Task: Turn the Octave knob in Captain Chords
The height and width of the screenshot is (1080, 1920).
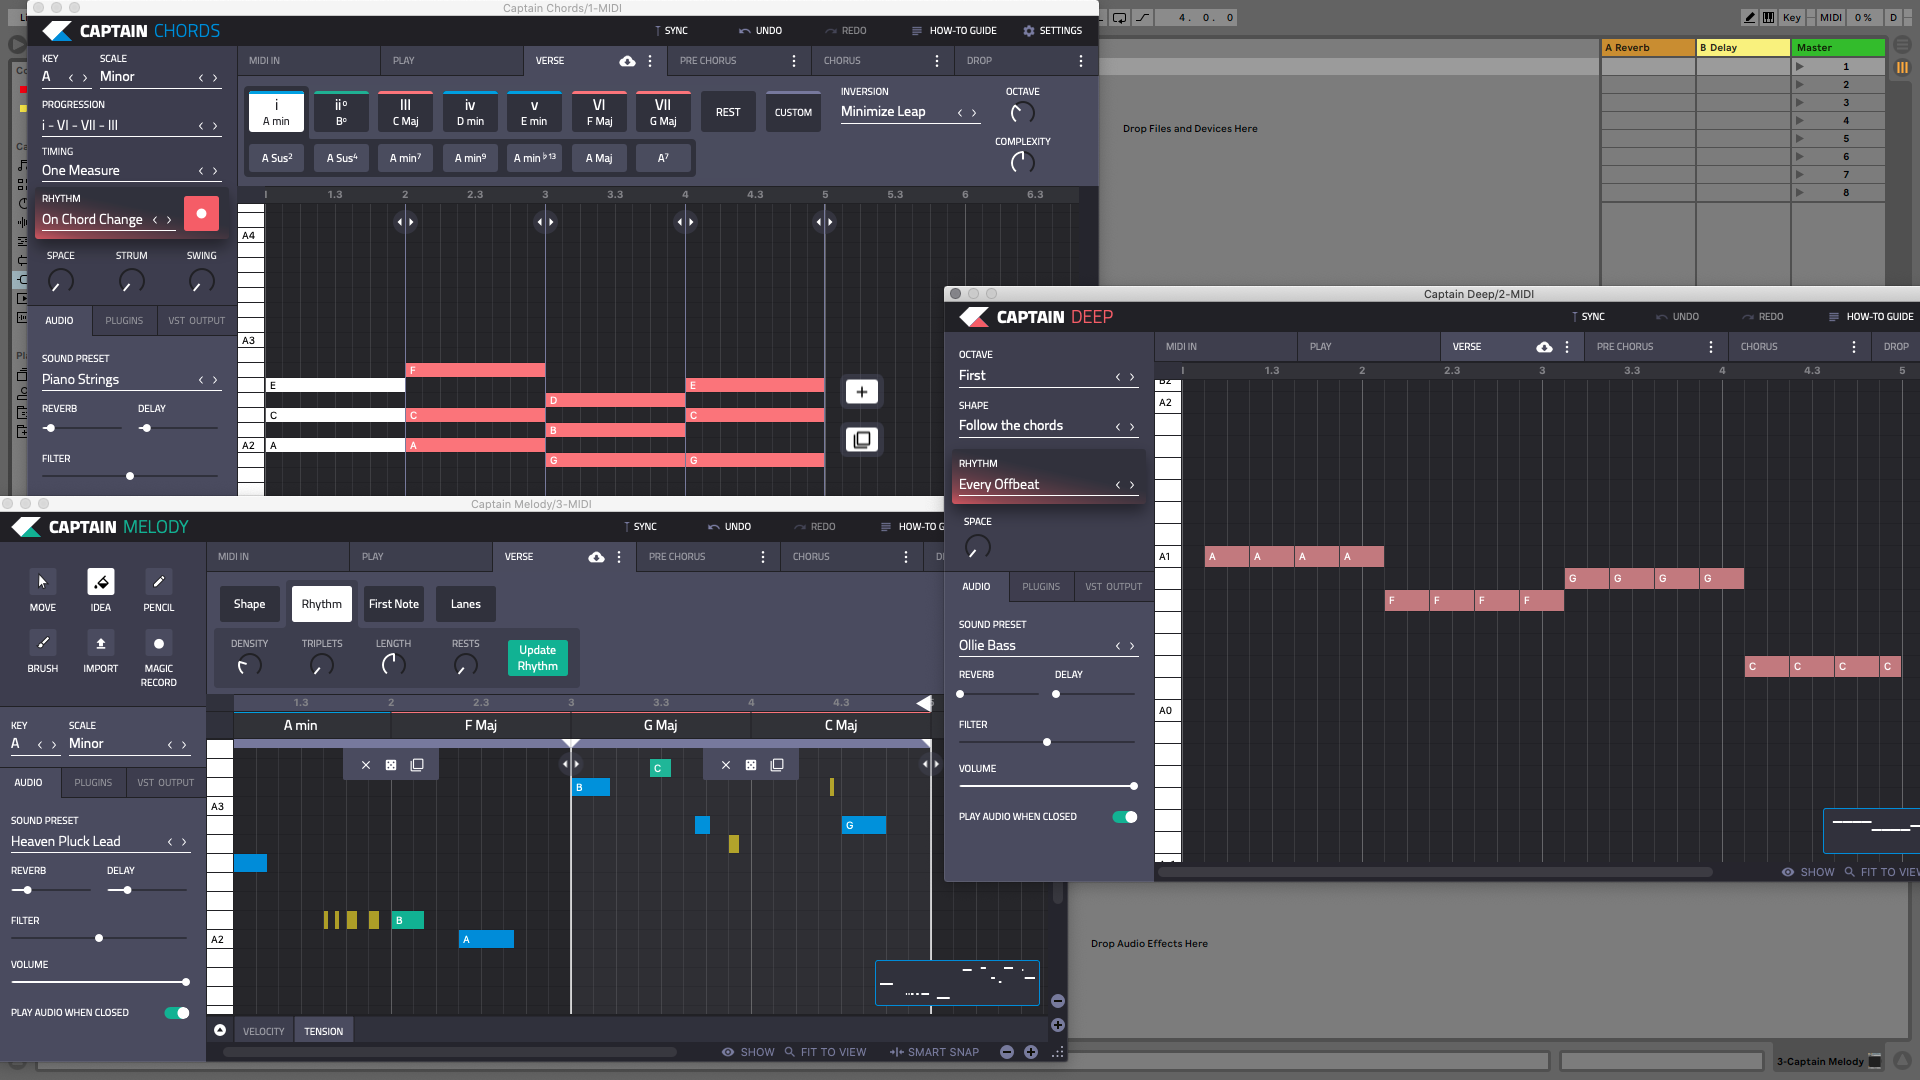Action: click(1022, 113)
